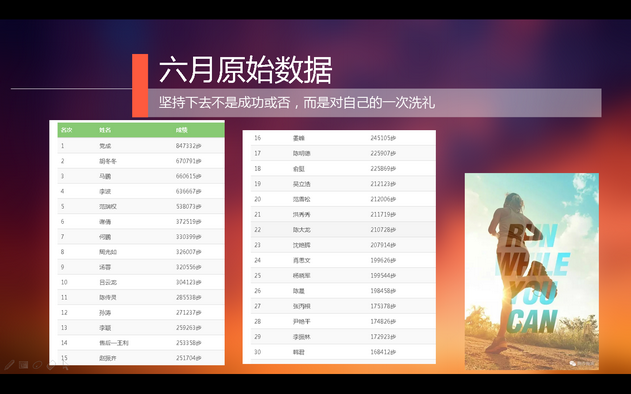Screen dimensions: 631x394
Task: Click the RUN WHILE YOU CAN runner image
Action: point(532,271)
